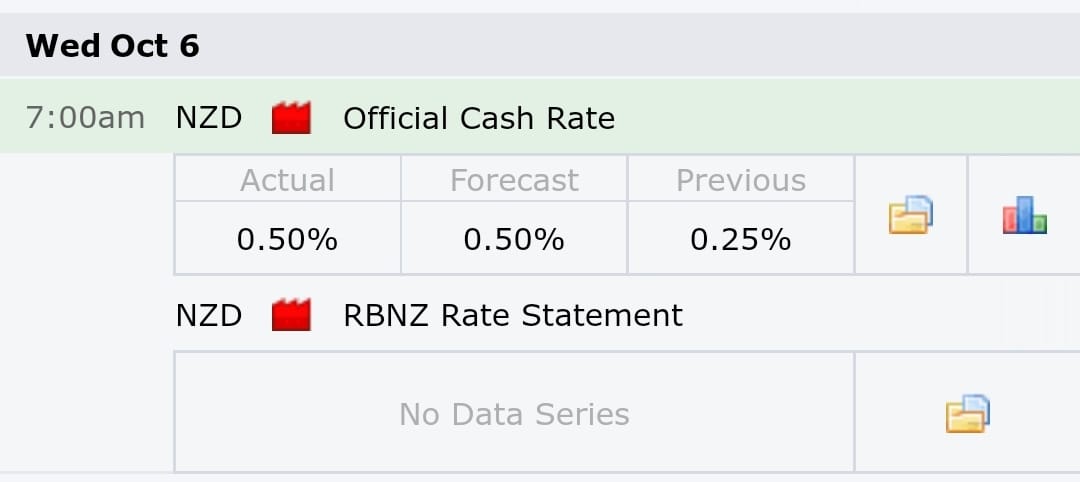
Task: Collapse the RBNZ Rate Statement event row
Action: tap(627, 315)
